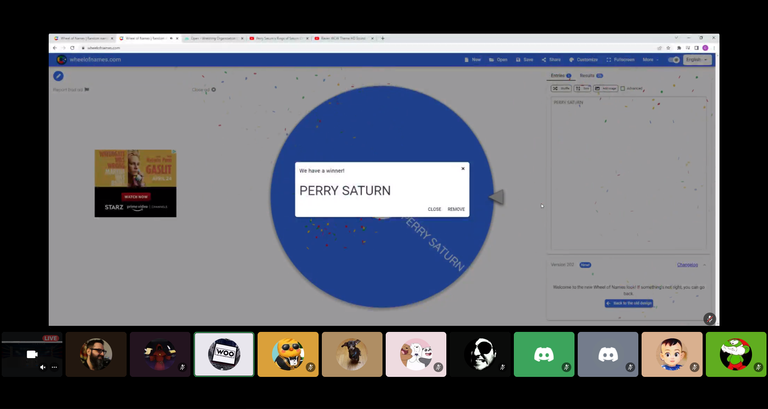Image resolution: width=768 pixels, height=409 pixels.
Task: Switch to the Entries tab
Action: pyautogui.click(x=561, y=76)
